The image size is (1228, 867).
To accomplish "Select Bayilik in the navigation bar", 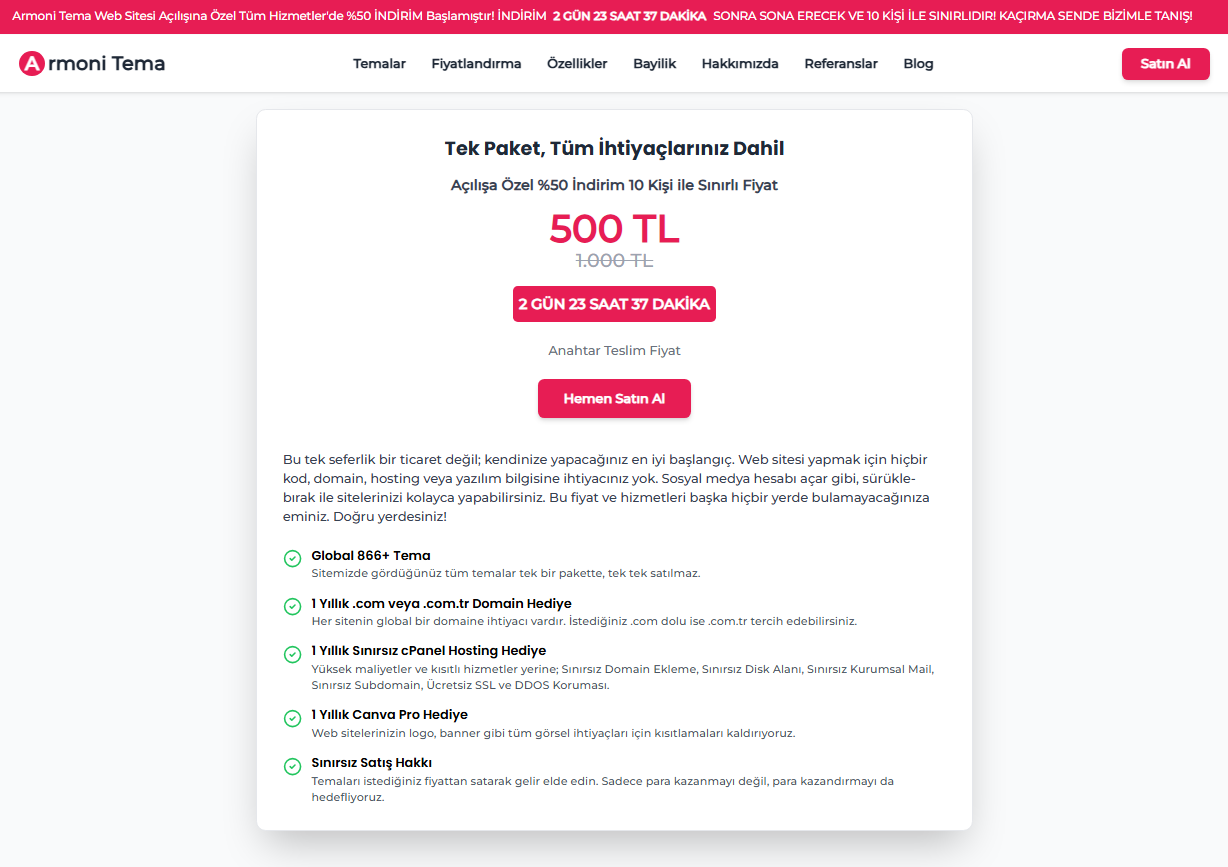I will [x=655, y=64].
